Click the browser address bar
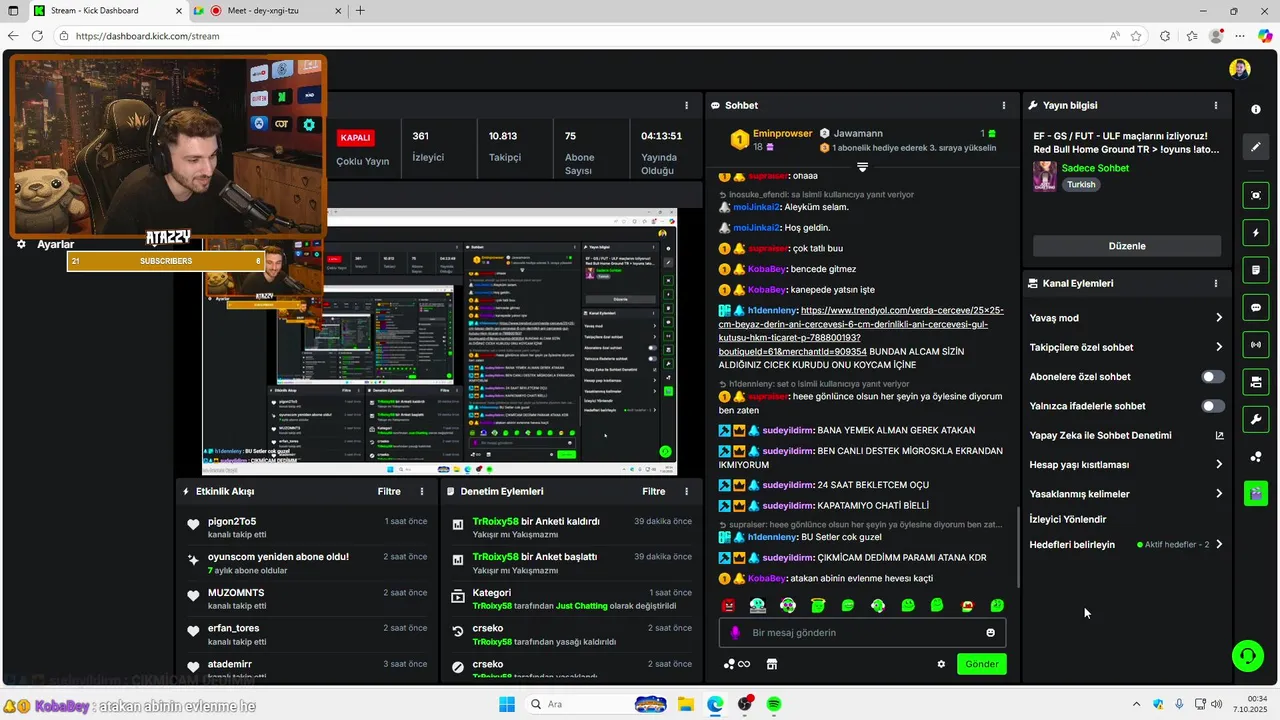1280x720 pixels. pos(580,36)
